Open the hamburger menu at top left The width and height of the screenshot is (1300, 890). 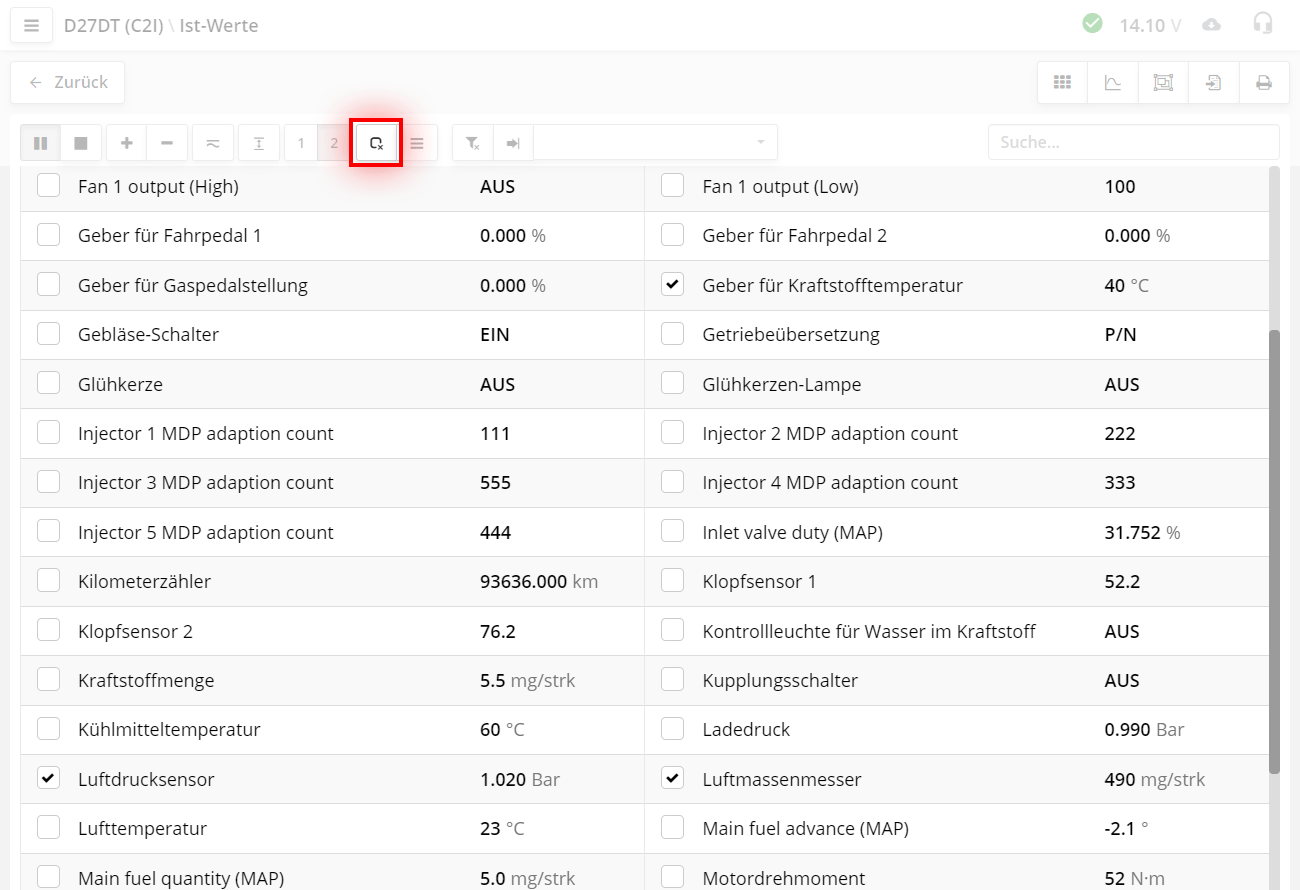[31, 26]
